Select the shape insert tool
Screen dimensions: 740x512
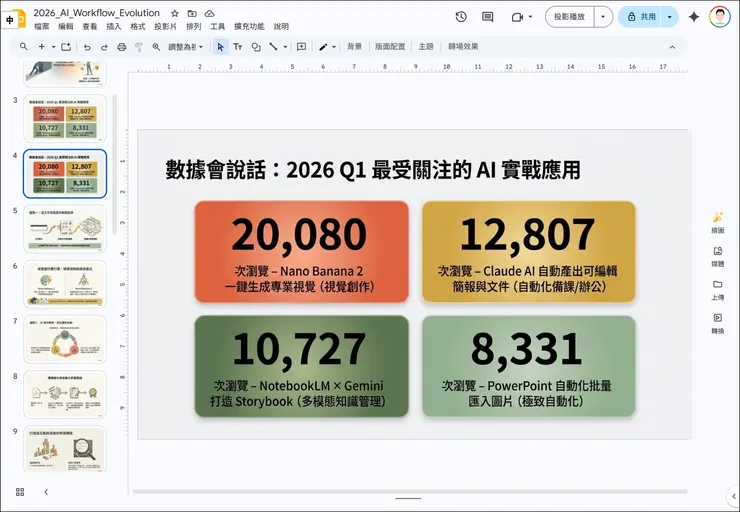256,47
